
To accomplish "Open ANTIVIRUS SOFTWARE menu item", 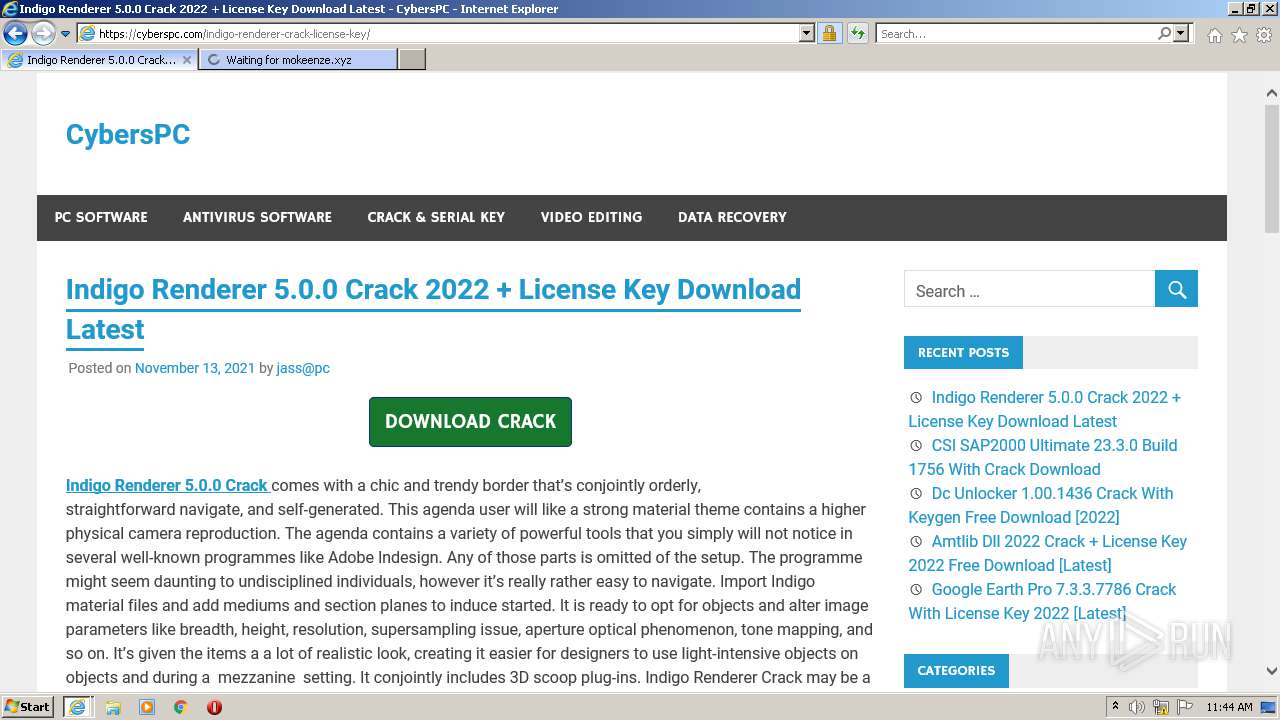I will [257, 217].
